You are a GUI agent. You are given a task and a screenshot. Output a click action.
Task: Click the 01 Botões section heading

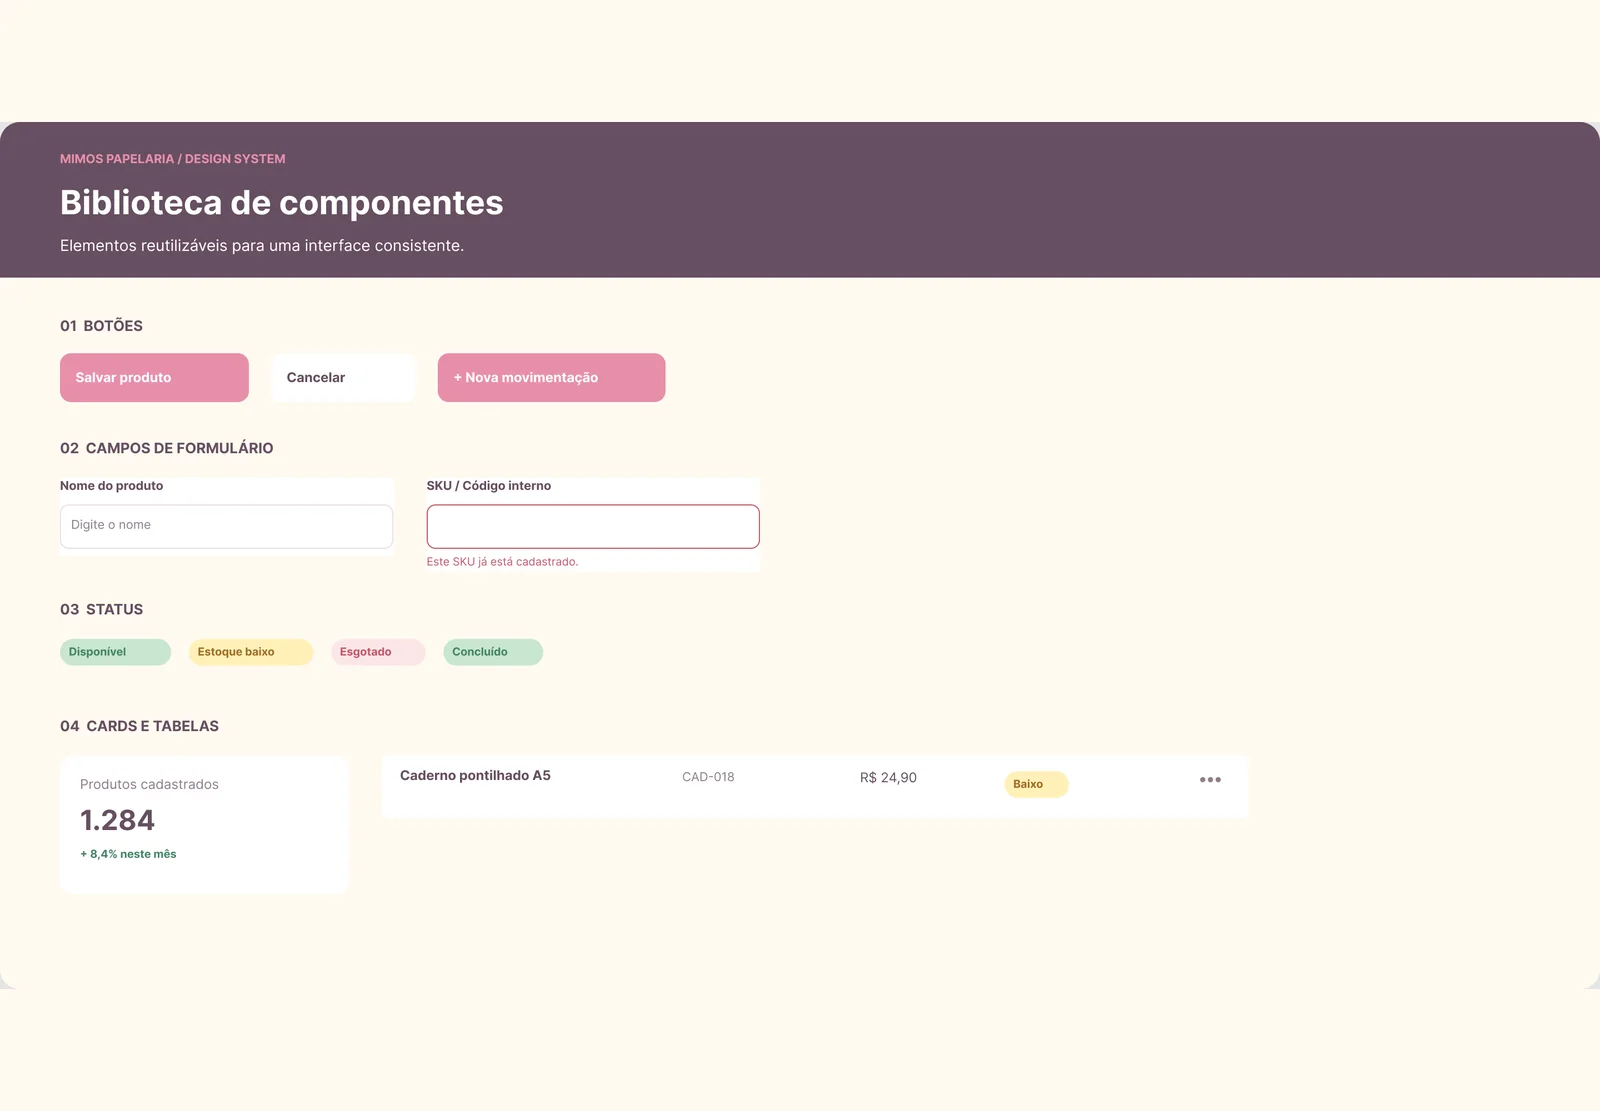(x=101, y=326)
